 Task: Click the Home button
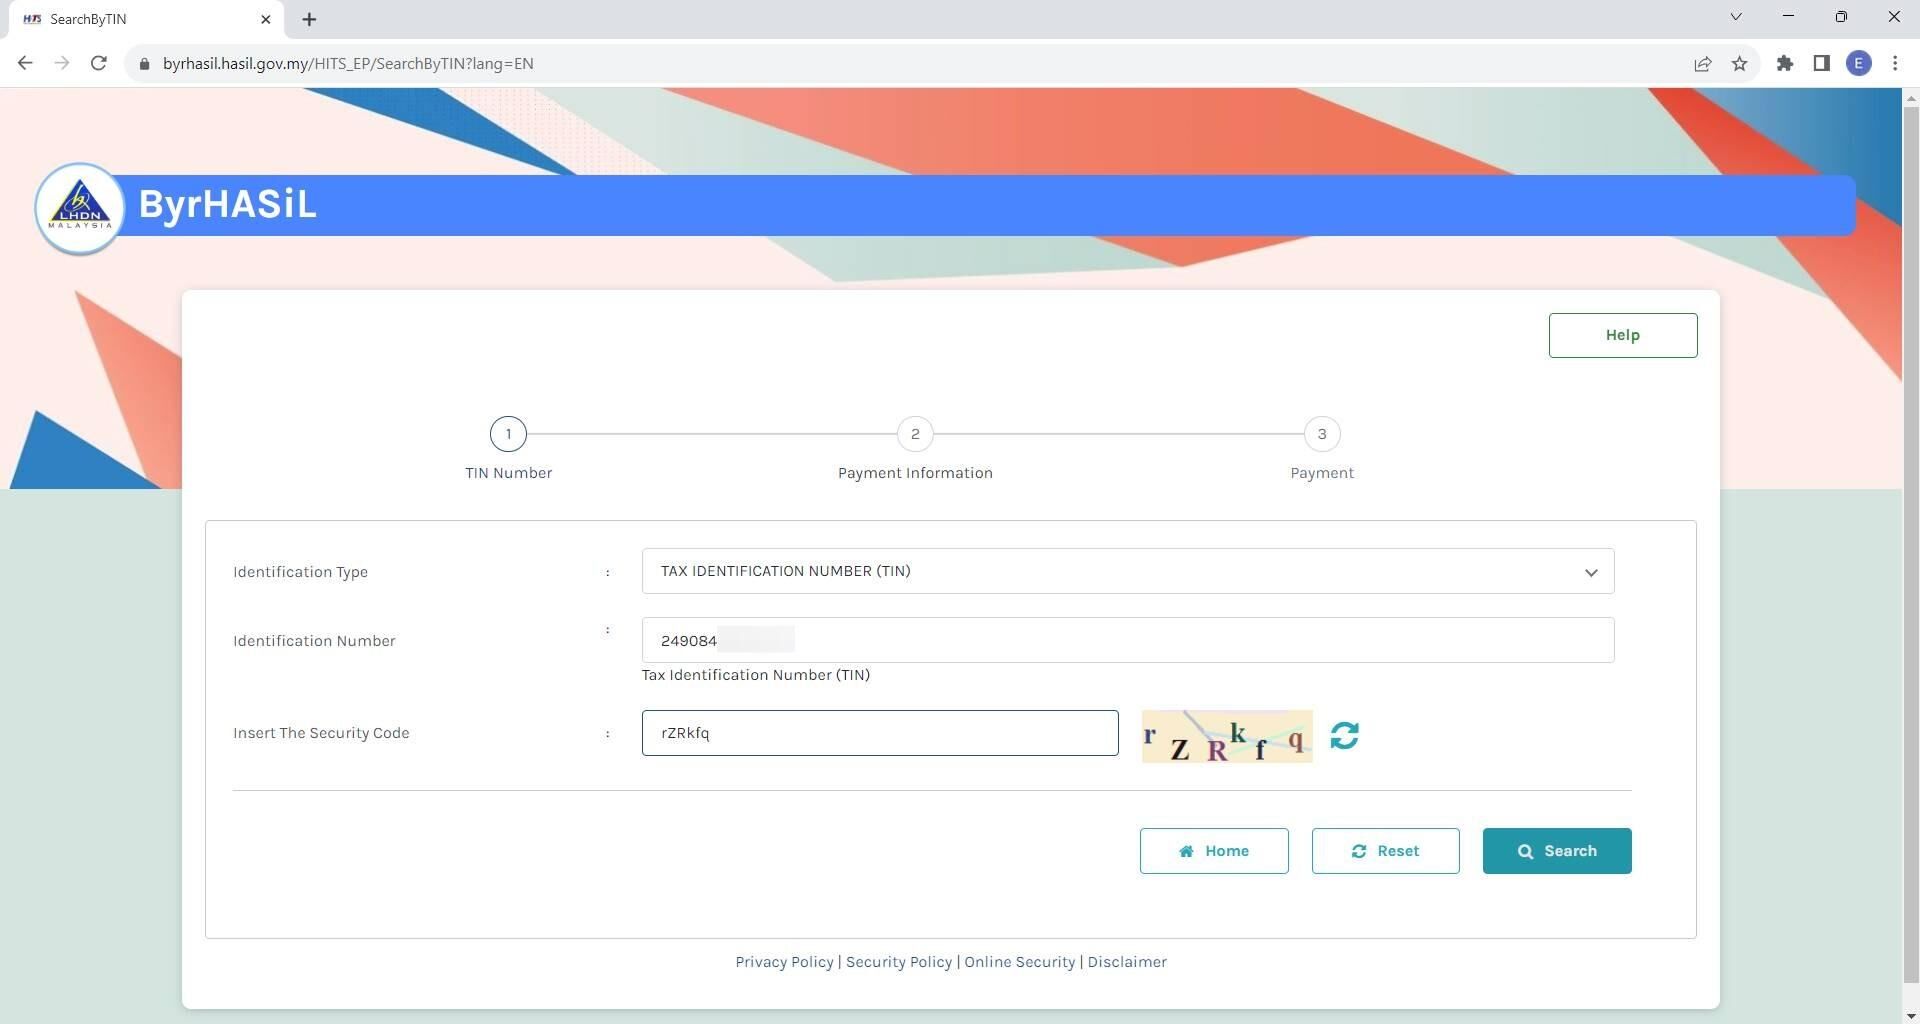pos(1214,851)
